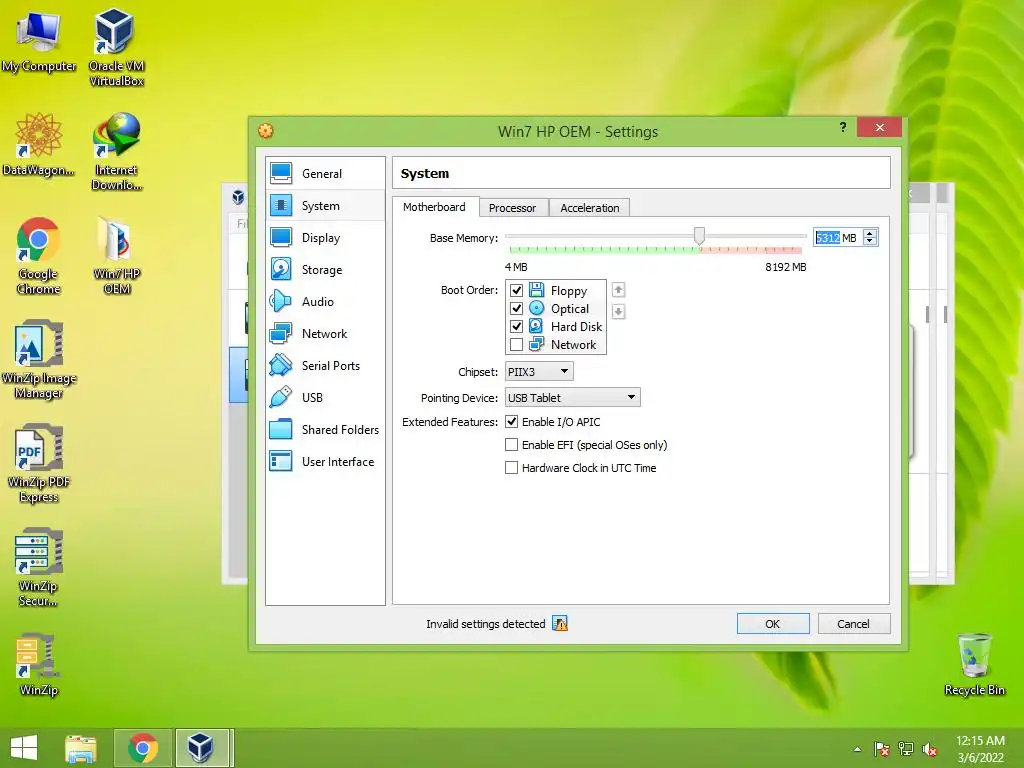Screen dimensions: 1024x768
Task: Open Display settings in sidebar
Action: pyautogui.click(x=325, y=238)
